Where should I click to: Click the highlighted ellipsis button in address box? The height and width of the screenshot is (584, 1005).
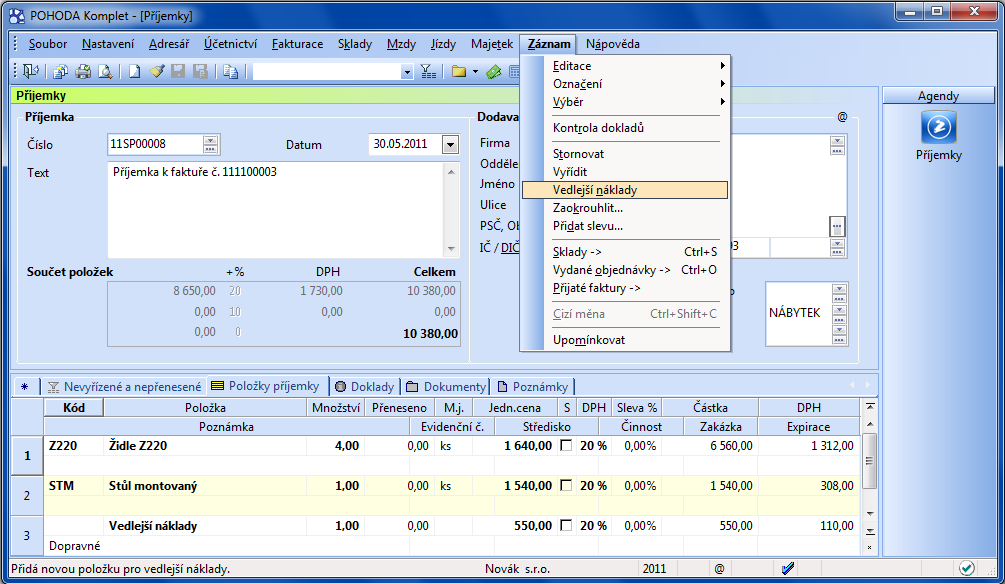tap(837, 226)
